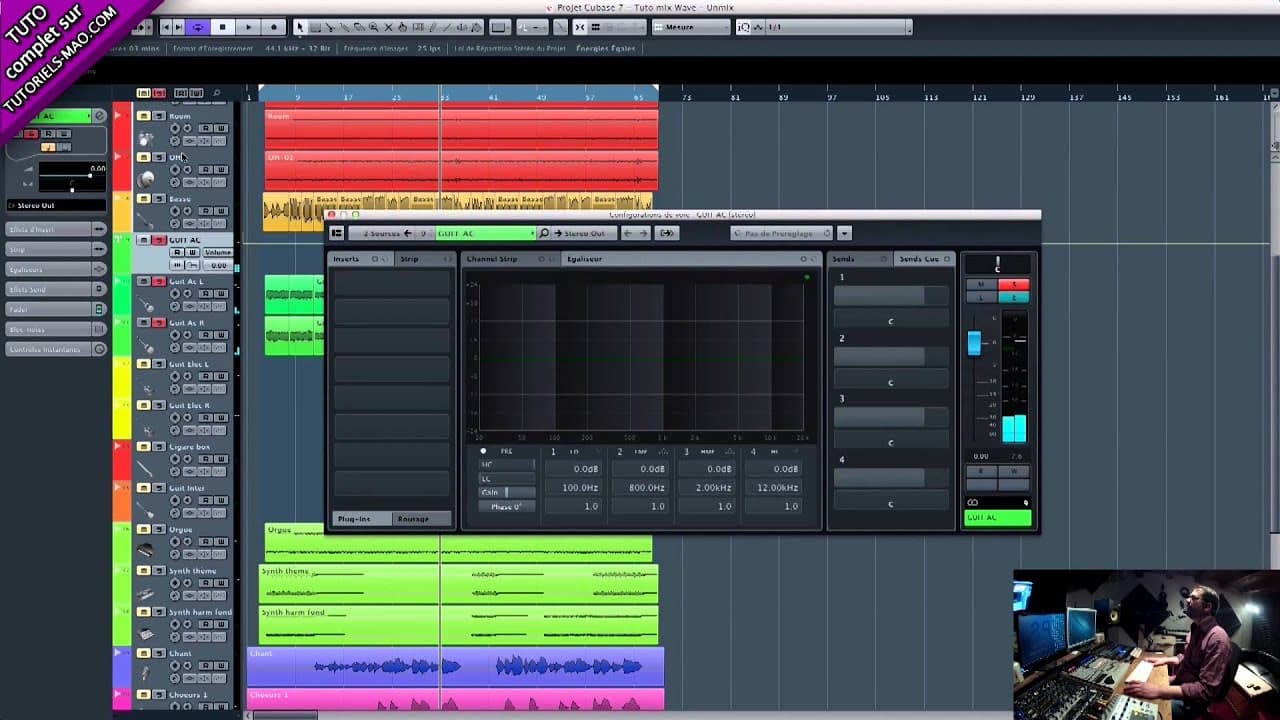Disable solo on the Guit Ac R track

coord(158,323)
